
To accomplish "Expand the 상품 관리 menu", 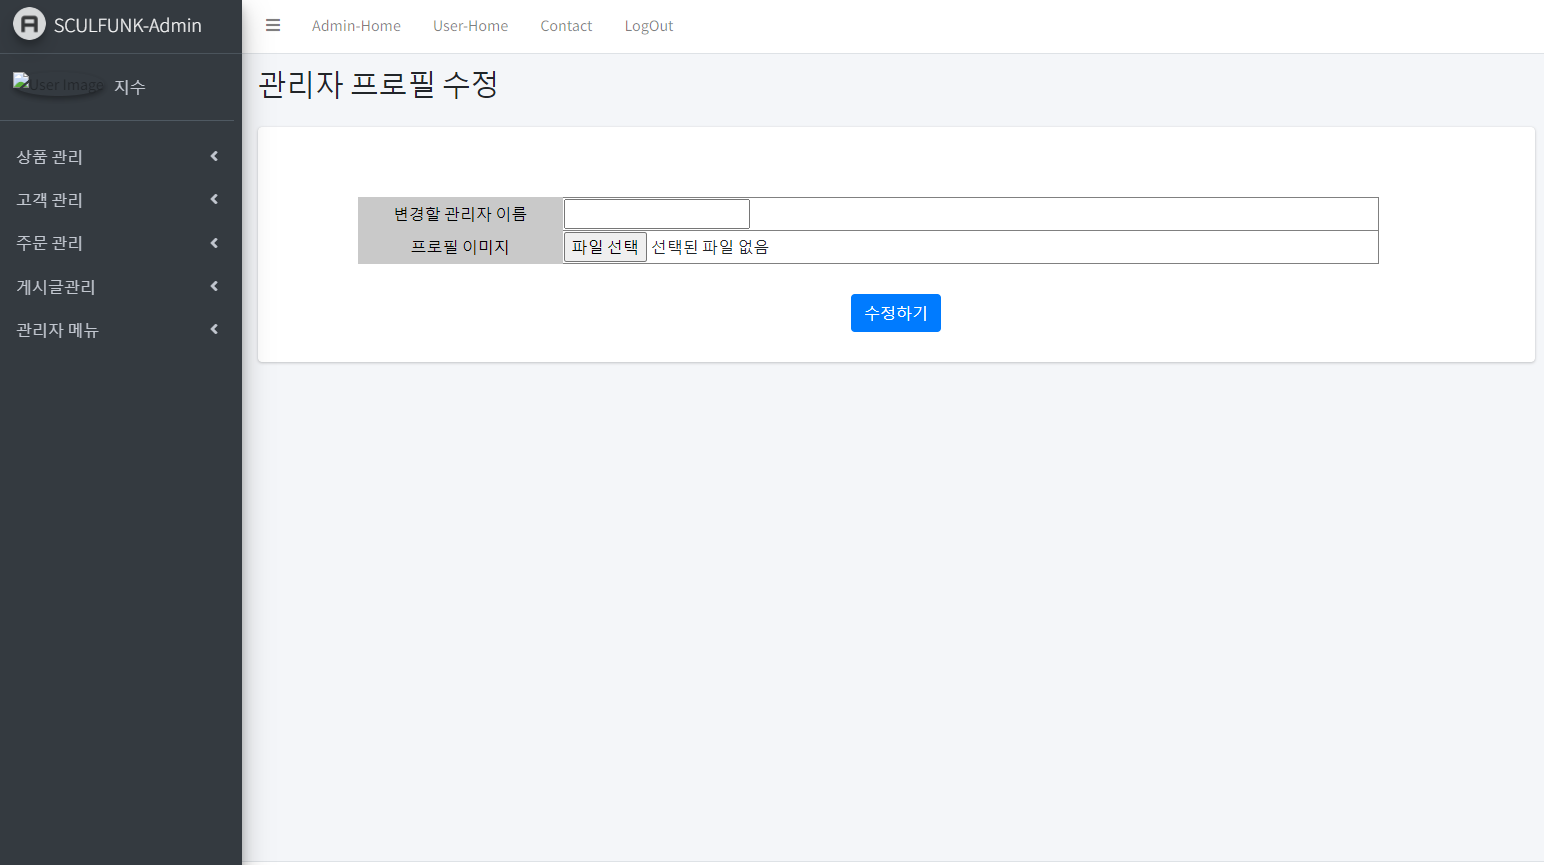I will [x=117, y=157].
